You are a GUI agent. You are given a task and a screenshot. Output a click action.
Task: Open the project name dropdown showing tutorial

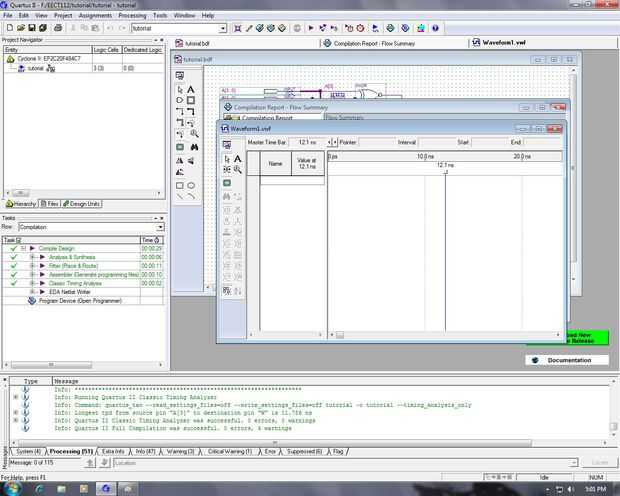[x=223, y=28]
